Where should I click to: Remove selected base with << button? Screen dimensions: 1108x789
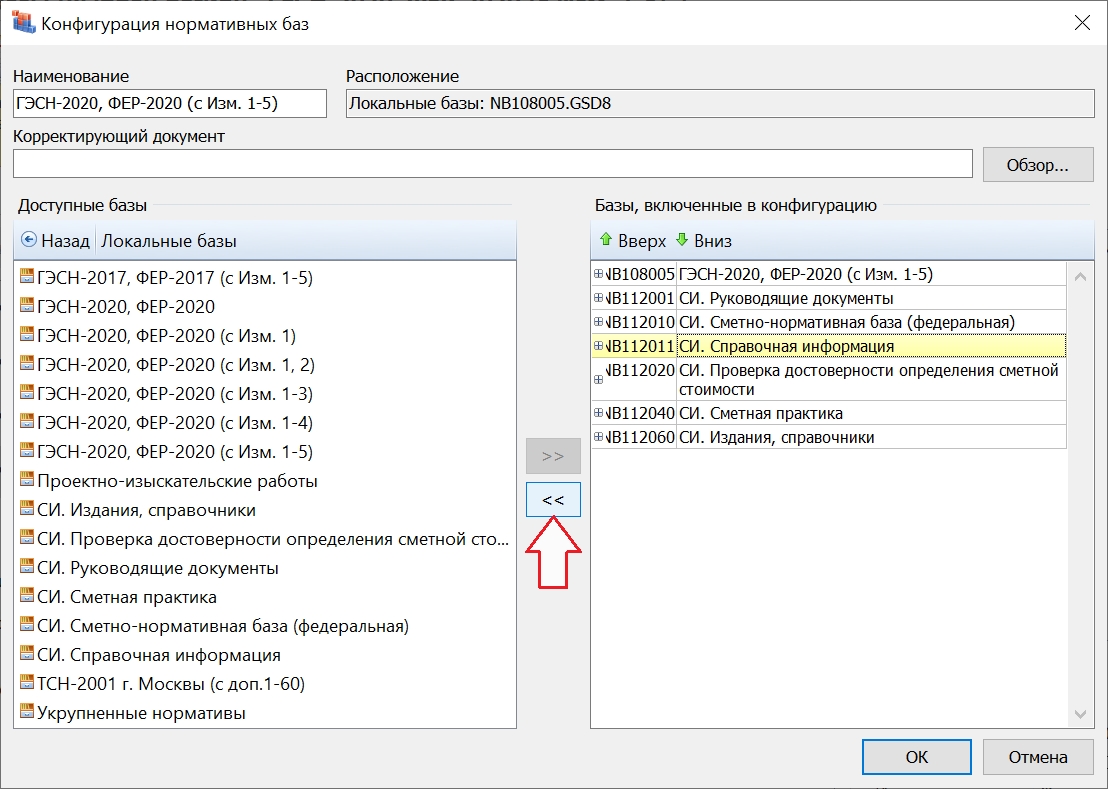553,500
